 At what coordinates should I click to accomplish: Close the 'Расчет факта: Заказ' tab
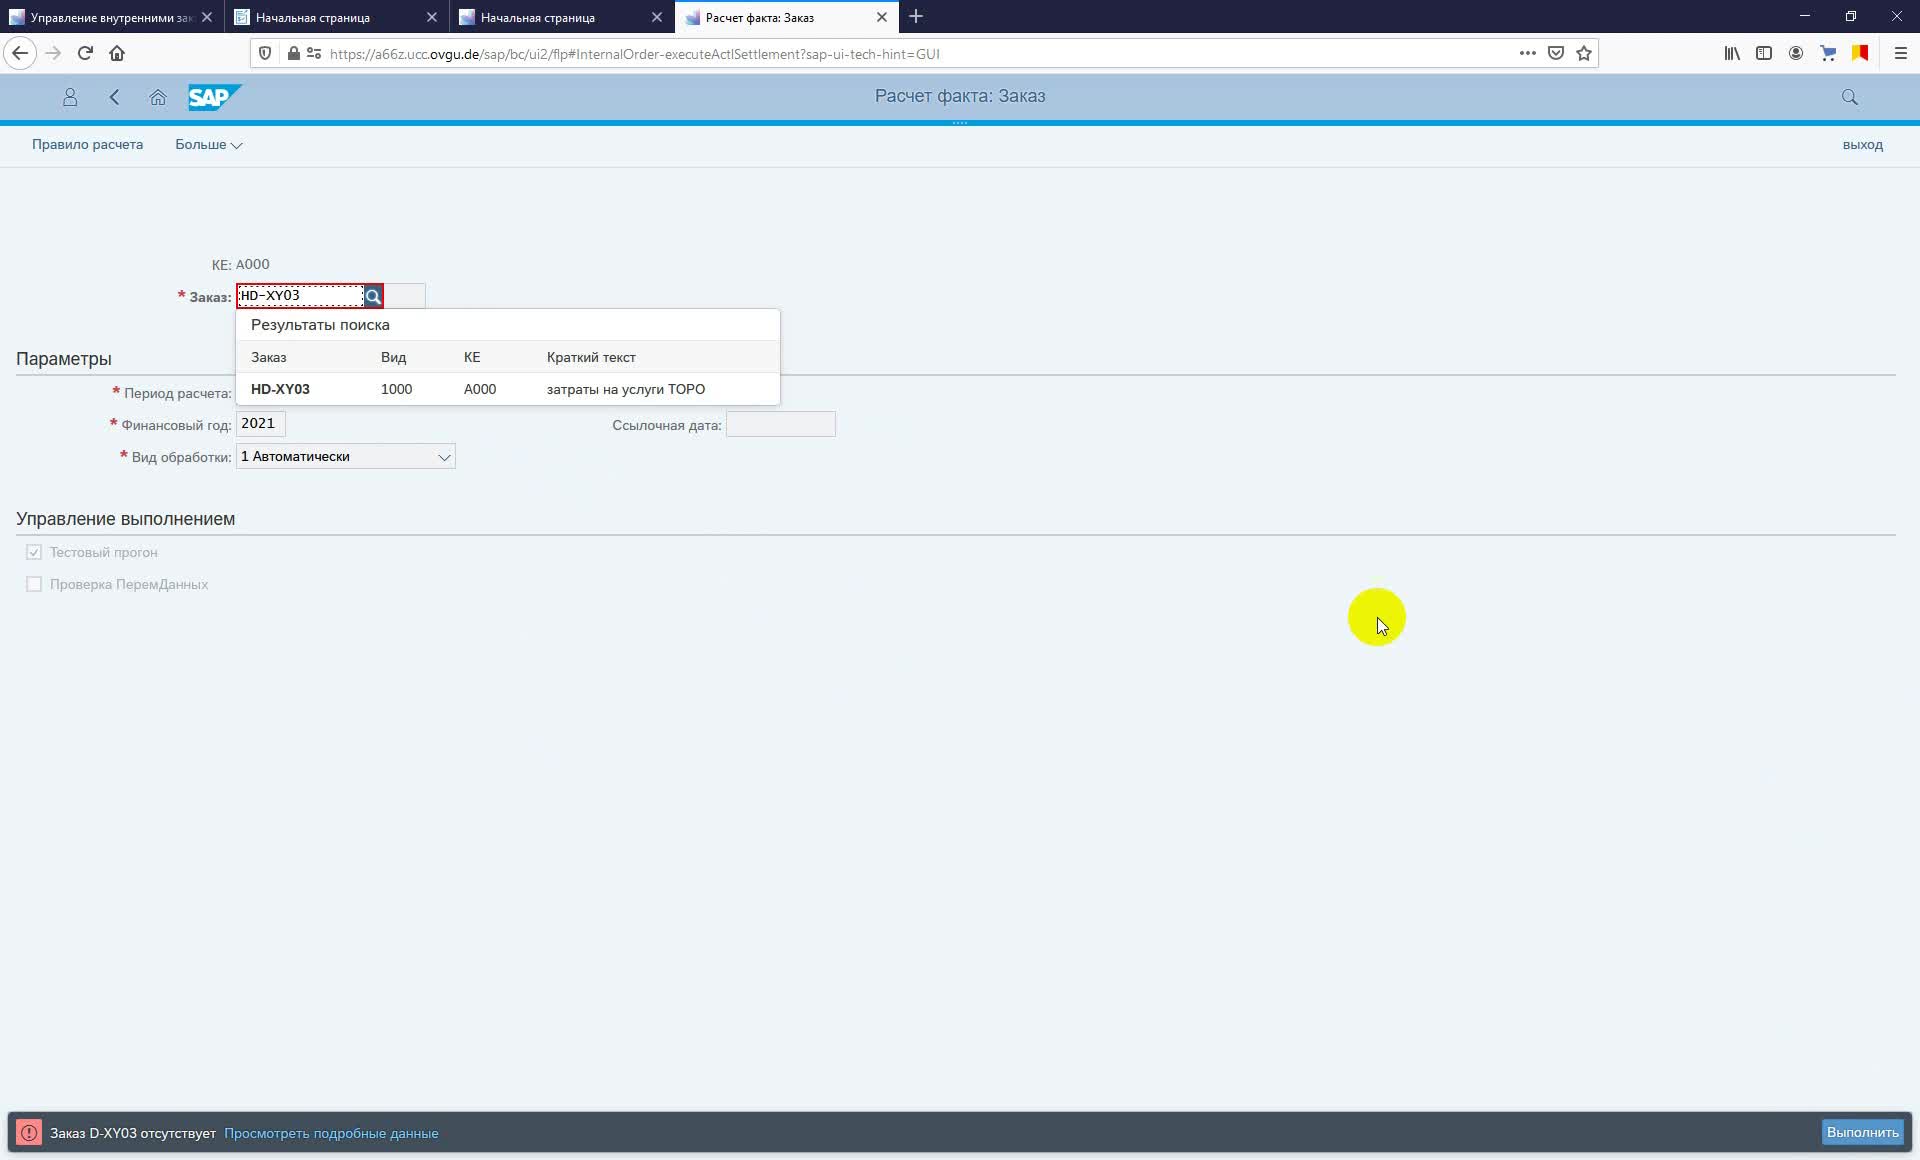click(x=882, y=17)
